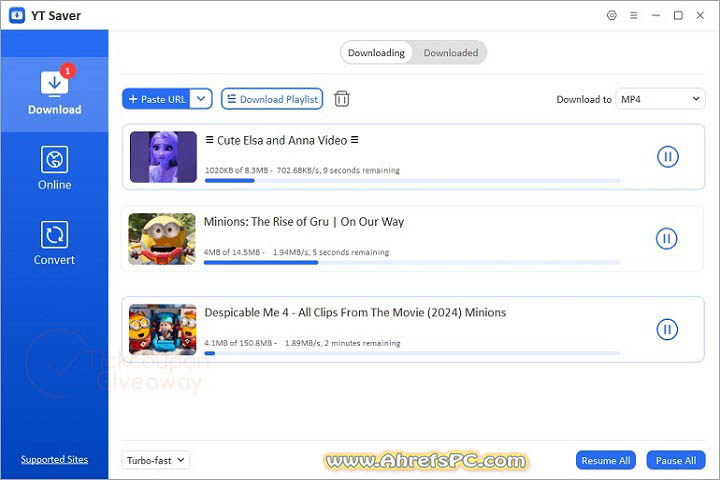Switch to the Downloading tab
The width and height of the screenshot is (720, 480).
tap(377, 53)
